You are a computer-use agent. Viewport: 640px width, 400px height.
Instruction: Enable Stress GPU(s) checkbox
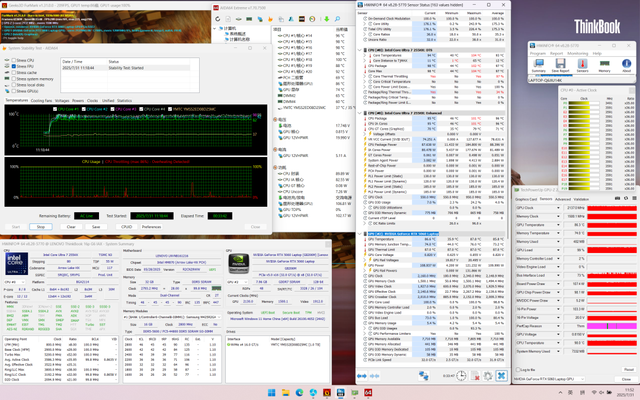click(x=14, y=91)
